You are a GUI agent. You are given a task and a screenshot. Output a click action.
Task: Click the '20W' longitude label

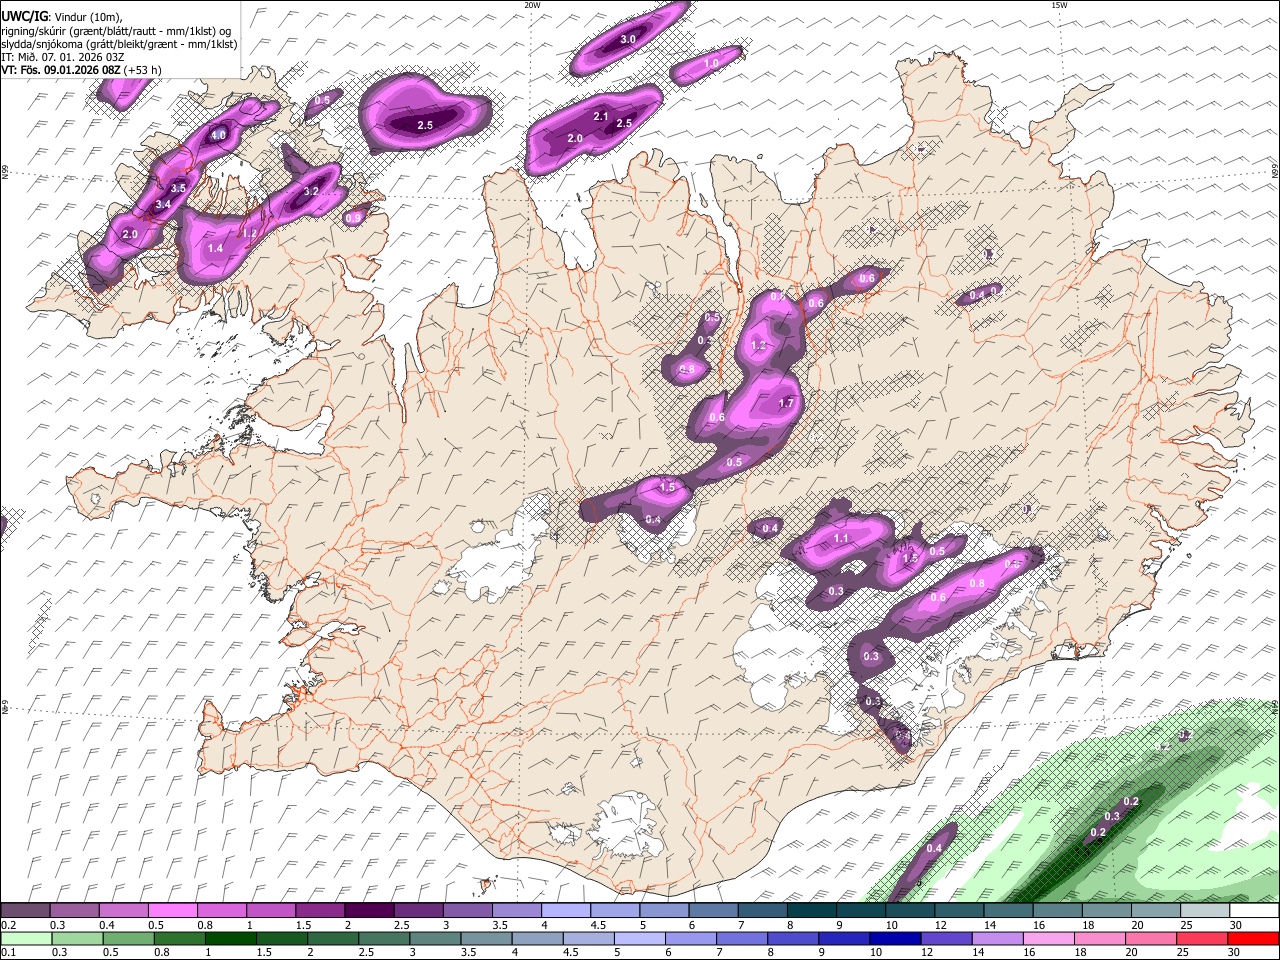[x=532, y=5]
